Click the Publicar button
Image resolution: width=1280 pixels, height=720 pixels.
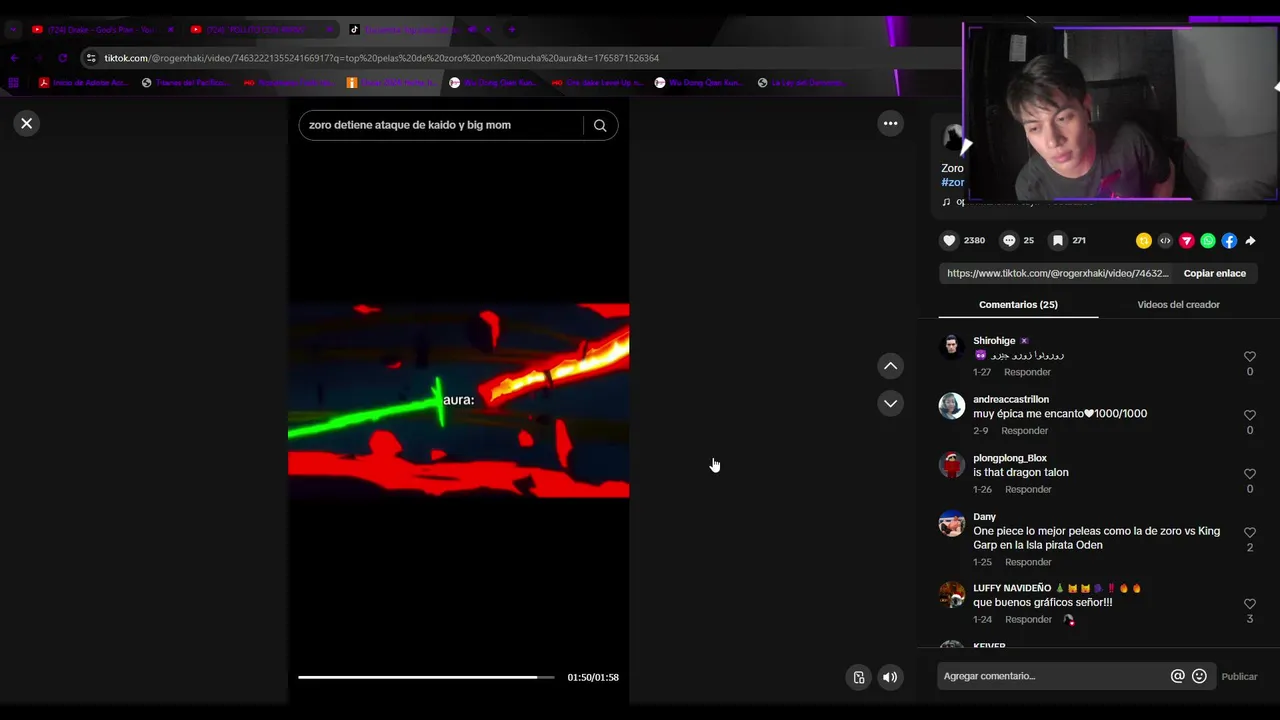pyautogui.click(x=1239, y=676)
